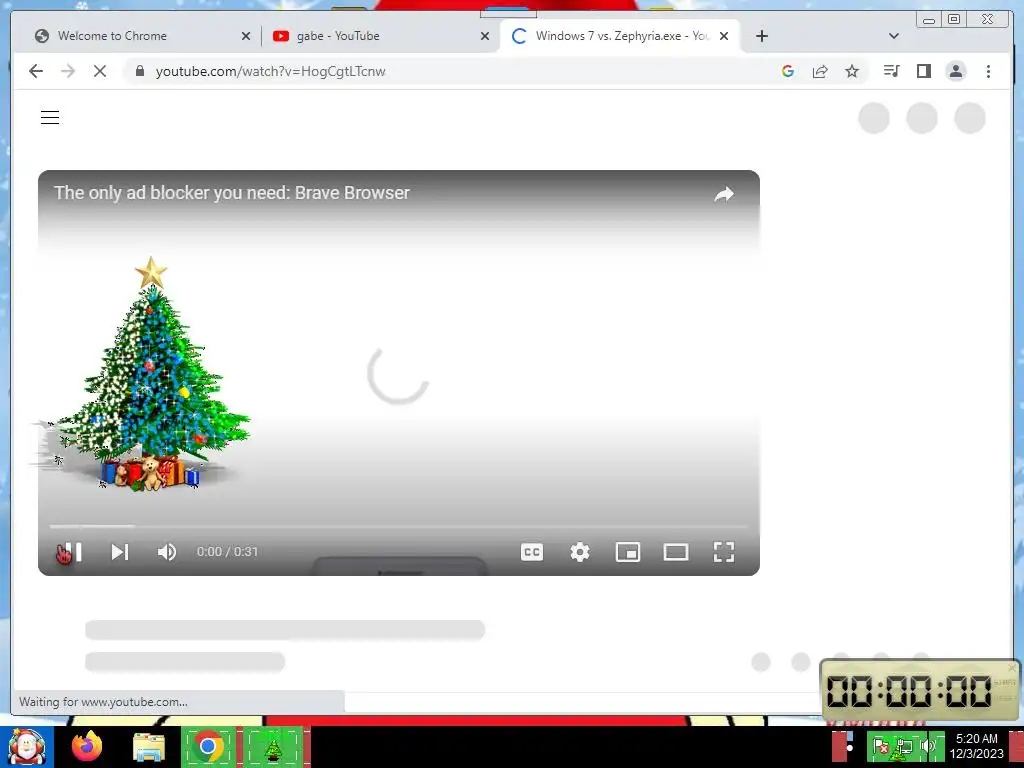Click the forward navigation arrow
The image size is (1024, 768).
click(x=68, y=71)
